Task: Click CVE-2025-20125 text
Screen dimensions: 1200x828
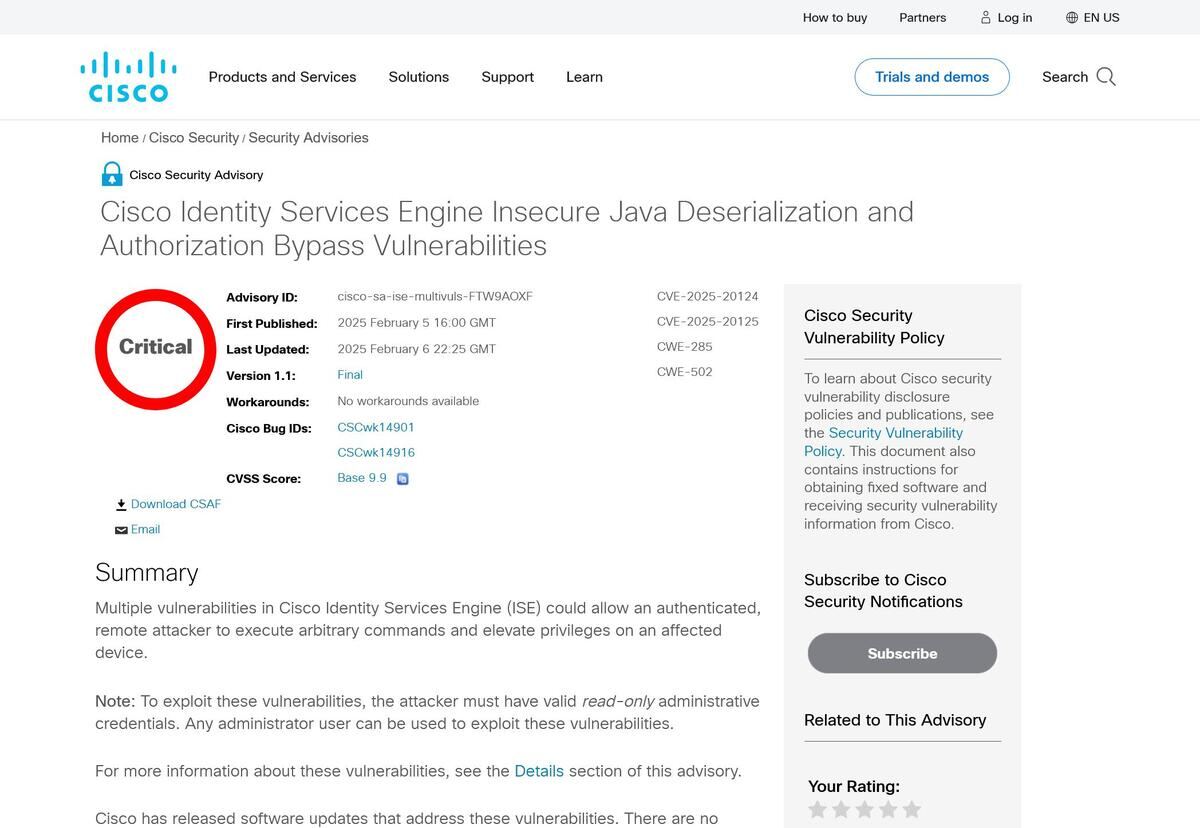Action: 708,322
